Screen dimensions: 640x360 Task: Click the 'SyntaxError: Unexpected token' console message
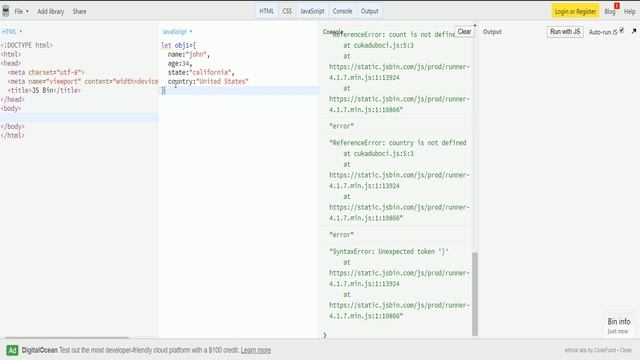pyautogui.click(x=389, y=251)
